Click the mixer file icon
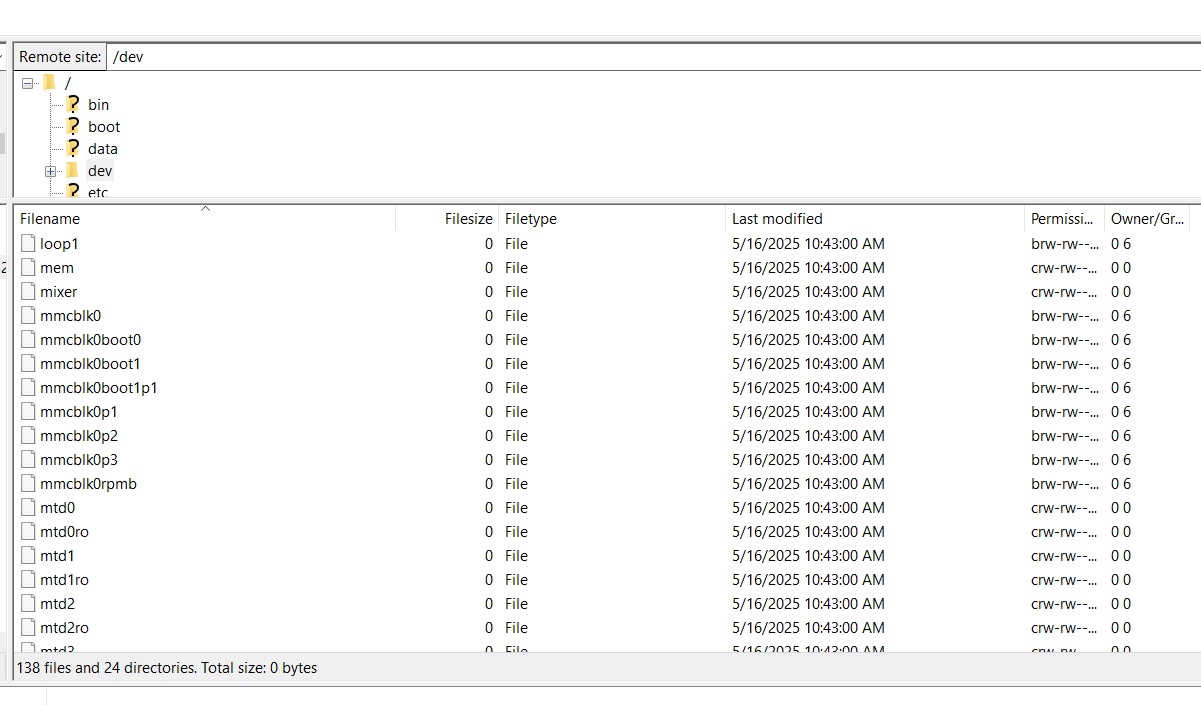Viewport: 1201px width, 705px height. click(28, 291)
